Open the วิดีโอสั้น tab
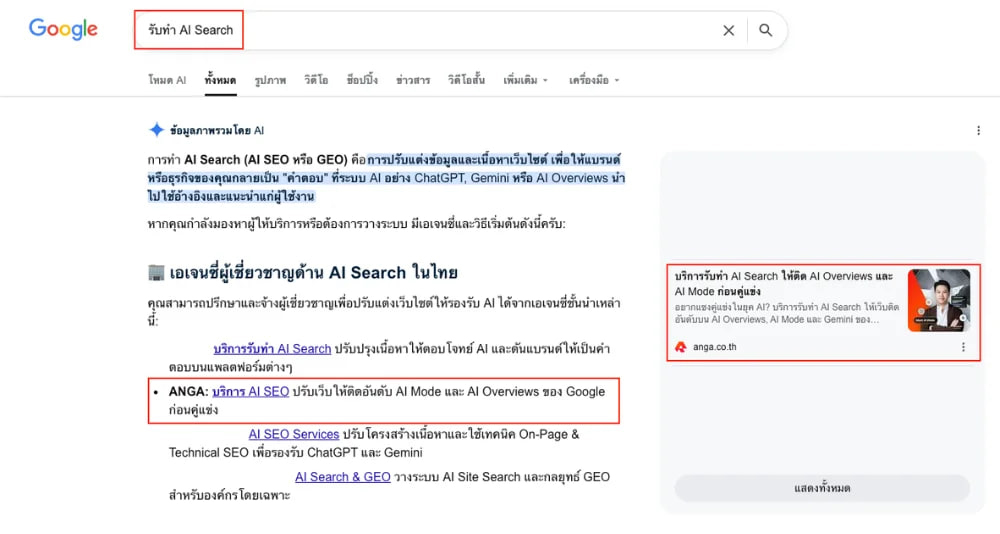 (x=466, y=80)
